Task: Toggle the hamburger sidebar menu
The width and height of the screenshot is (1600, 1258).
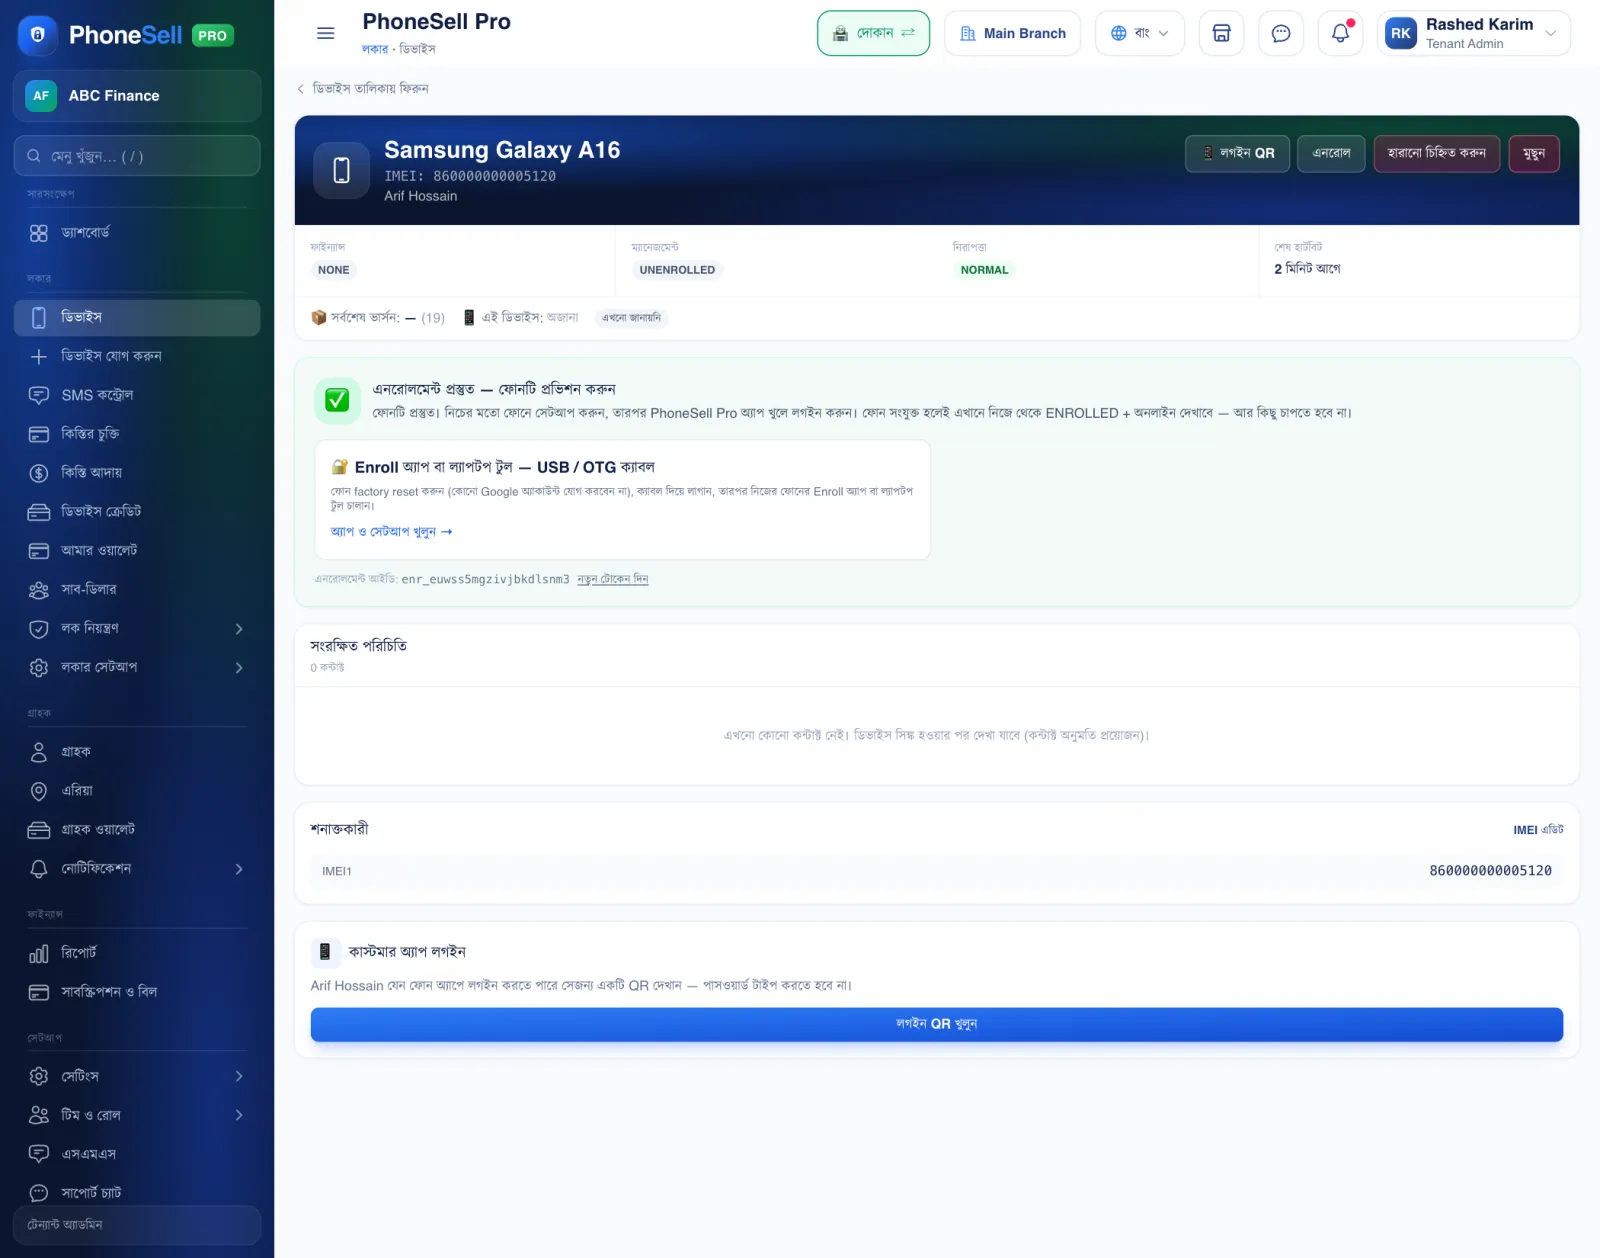Action: 325,33
